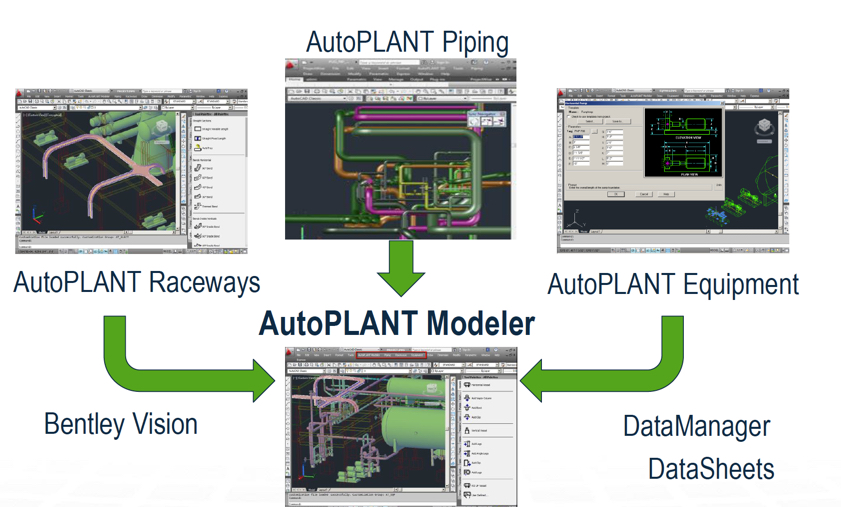Open the workspace dropdown in the Raceways window
The width and height of the screenshot is (841, 507).
tap(37, 107)
